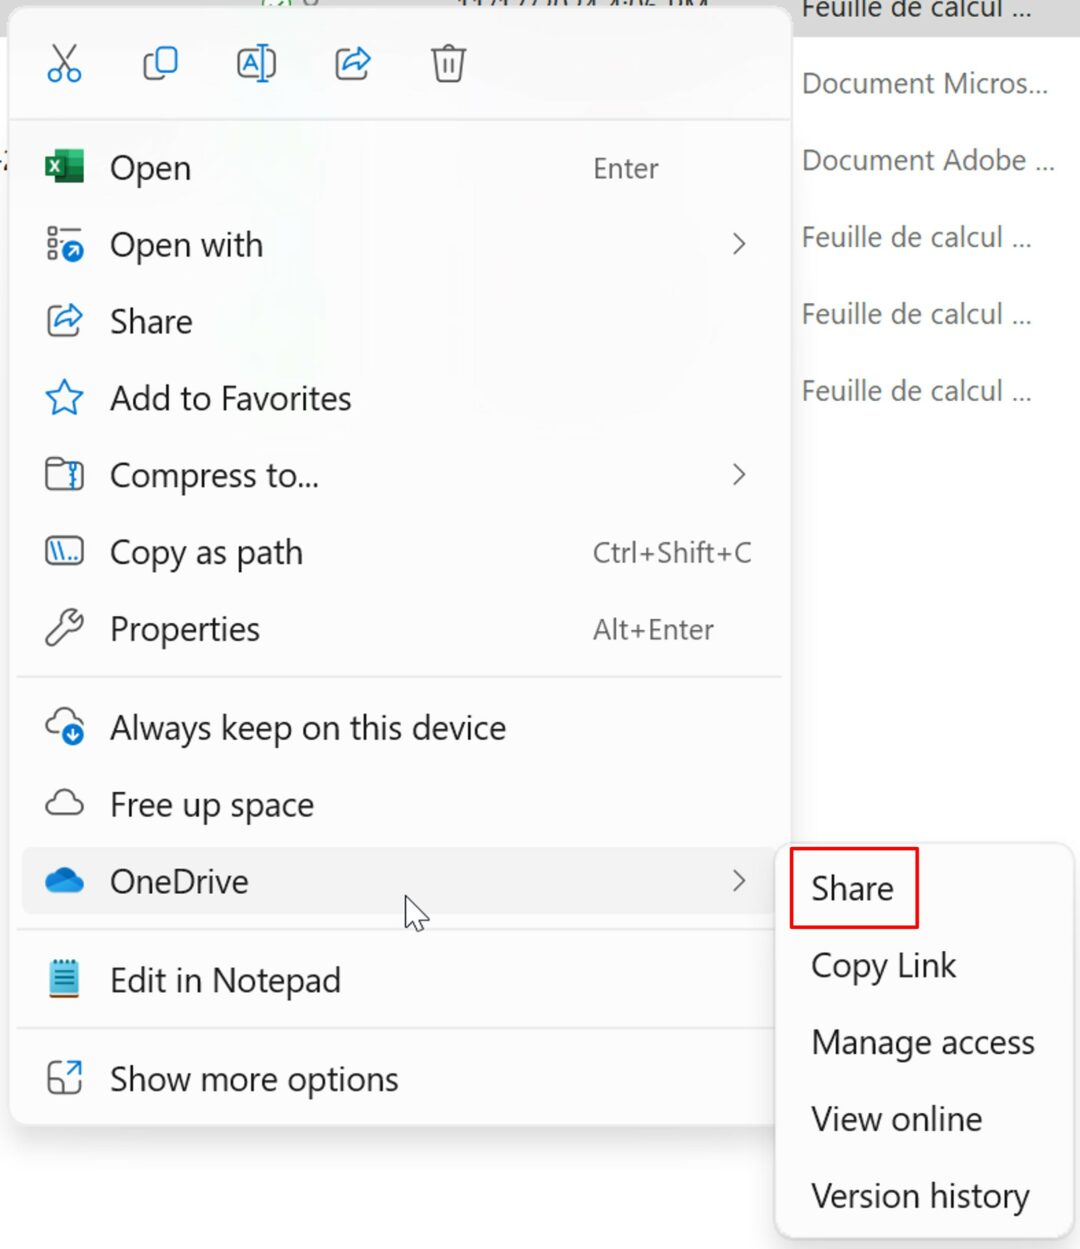Click Show more options
Screen dimensions: 1080x1249
pos(253,1078)
